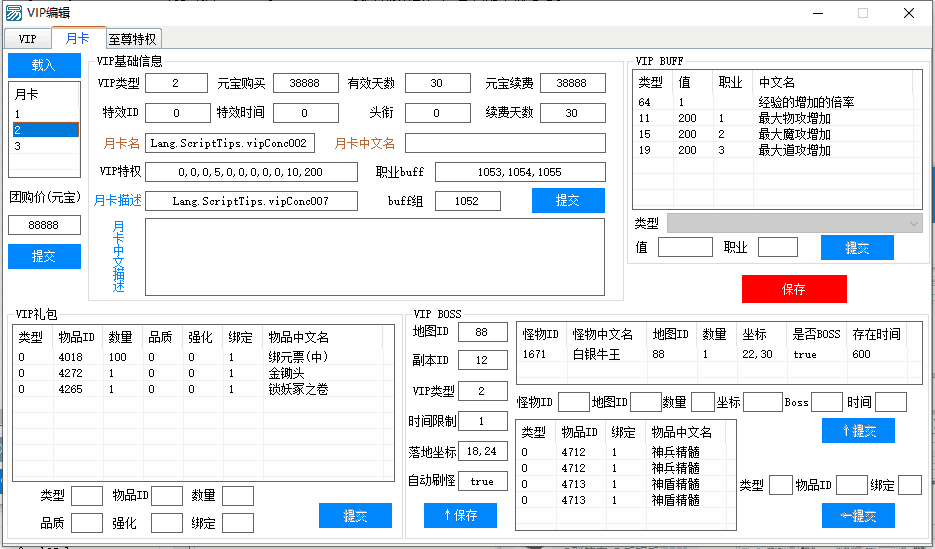This screenshot has width=935, height=549.
Task: Switch to the VIP tab
Action: click(x=27, y=39)
